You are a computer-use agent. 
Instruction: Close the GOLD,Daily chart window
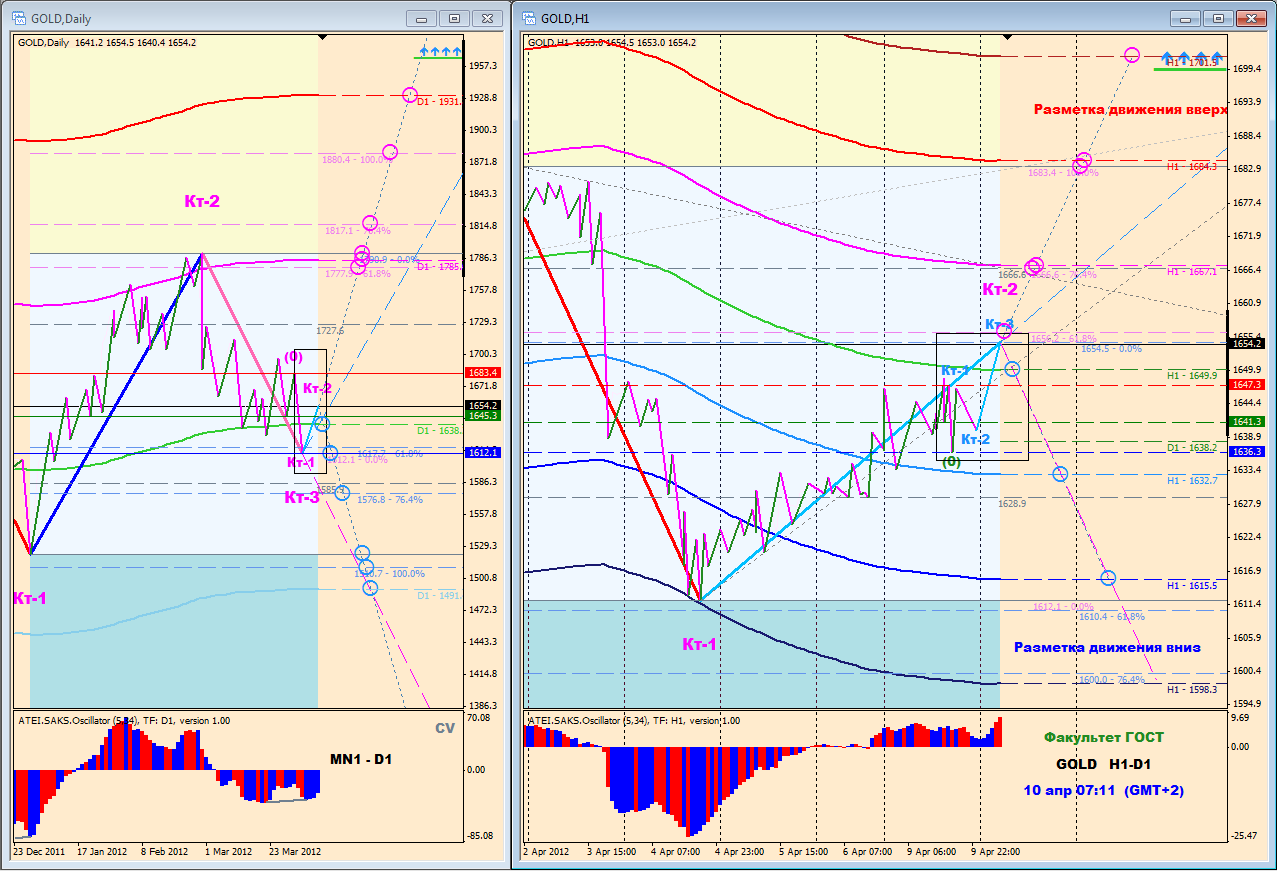point(487,18)
